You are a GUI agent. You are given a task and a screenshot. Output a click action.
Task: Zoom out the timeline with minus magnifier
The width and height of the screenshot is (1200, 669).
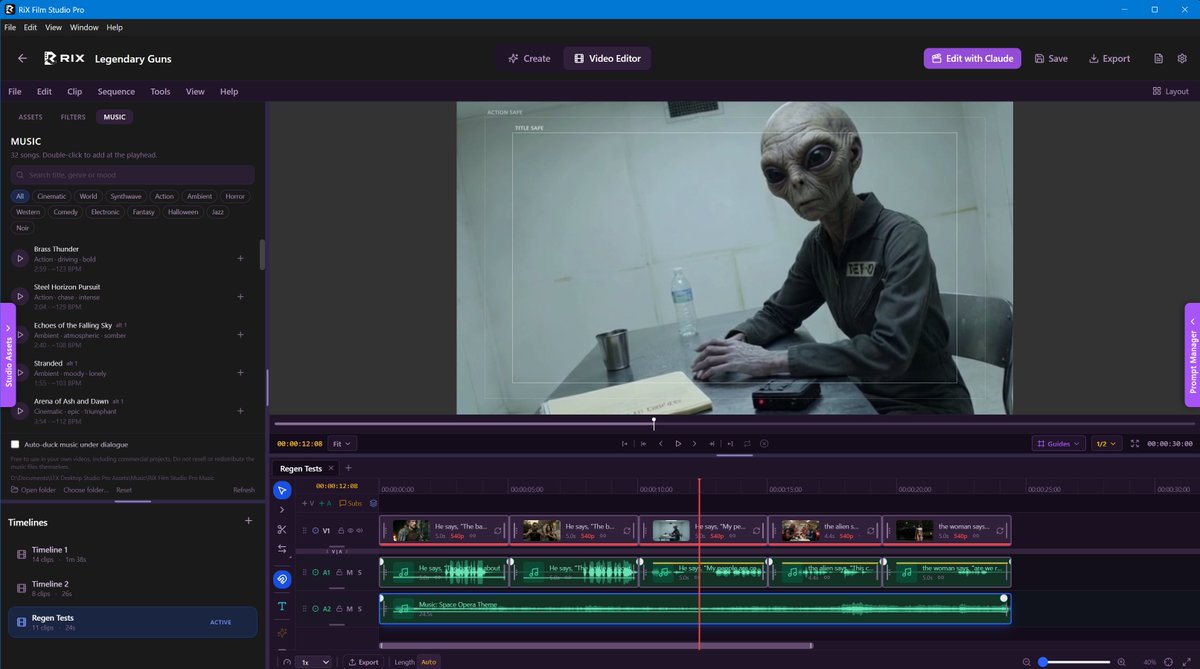pyautogui.click(x=1026, y=662)
